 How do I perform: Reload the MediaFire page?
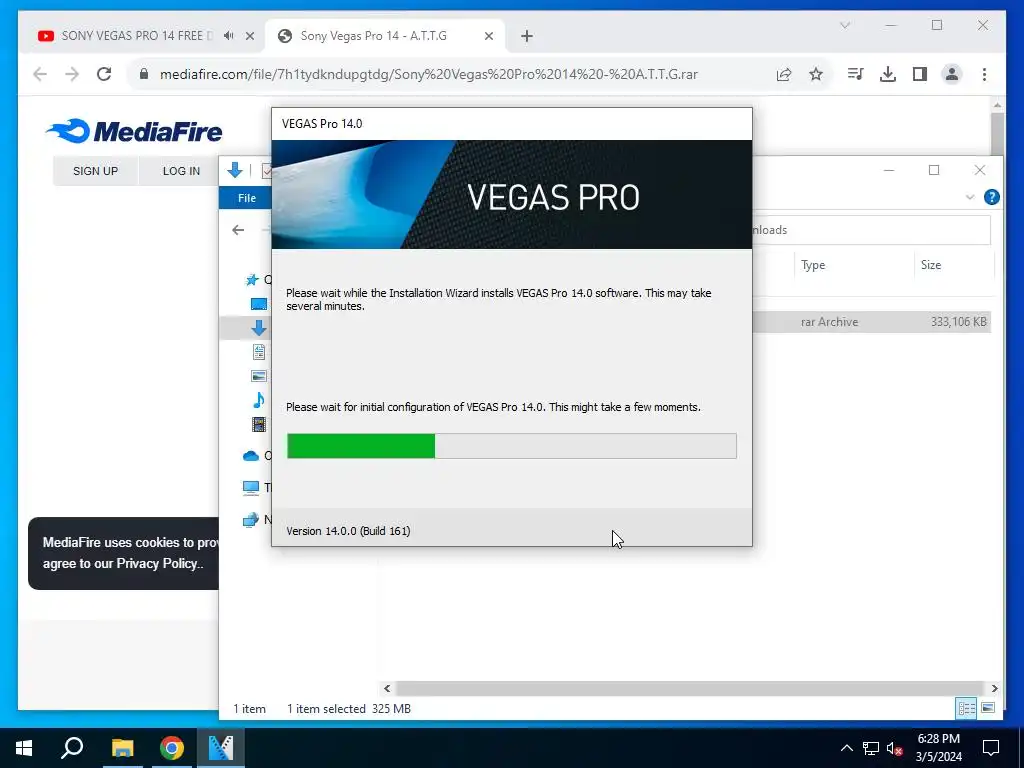pyautogui.click(x=104, y=74)
